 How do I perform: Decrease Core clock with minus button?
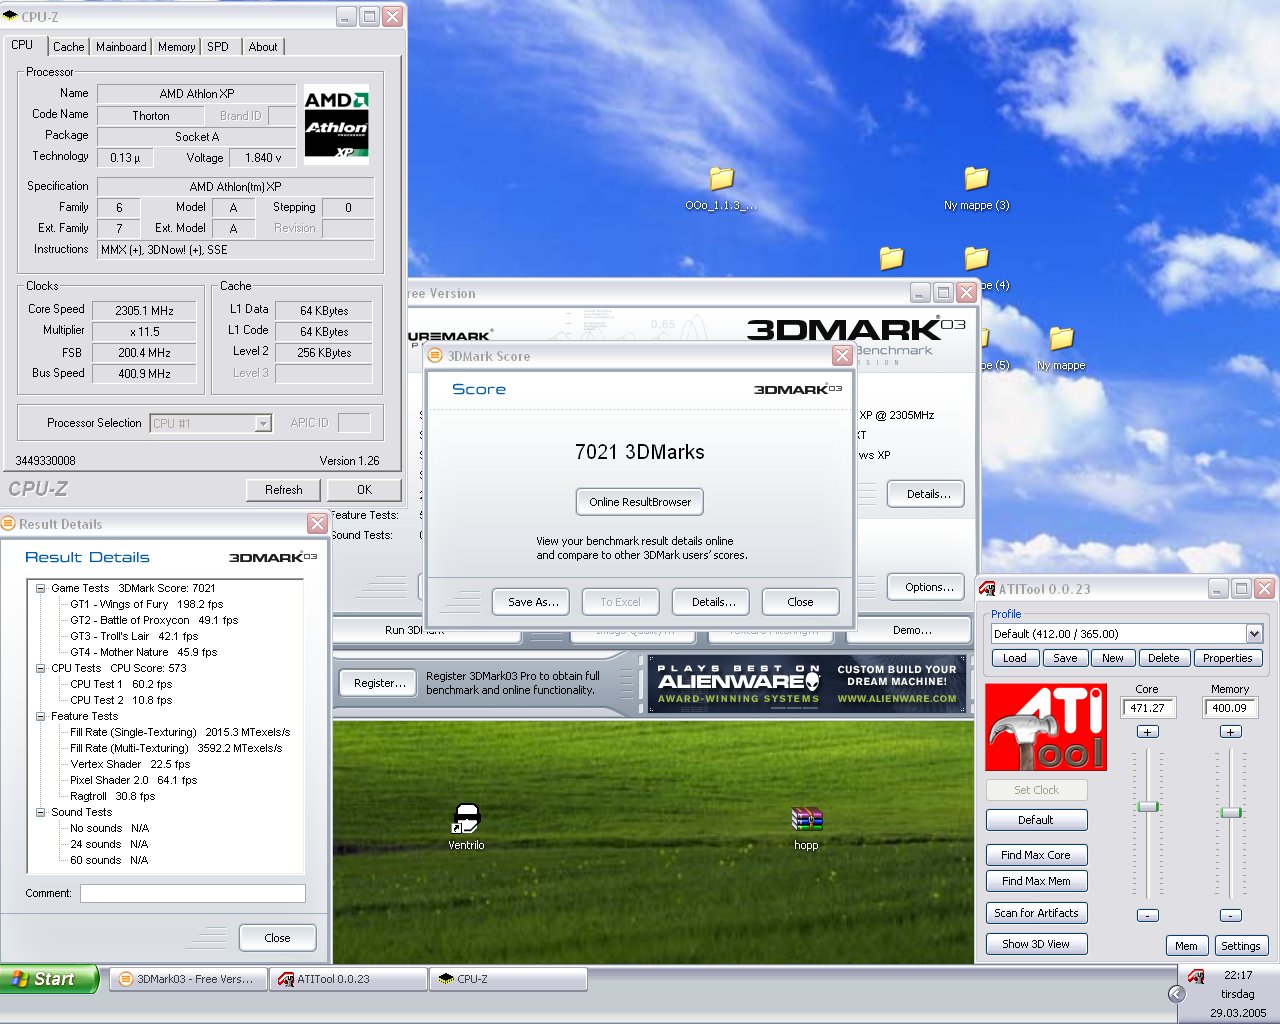pos(1148,915)
